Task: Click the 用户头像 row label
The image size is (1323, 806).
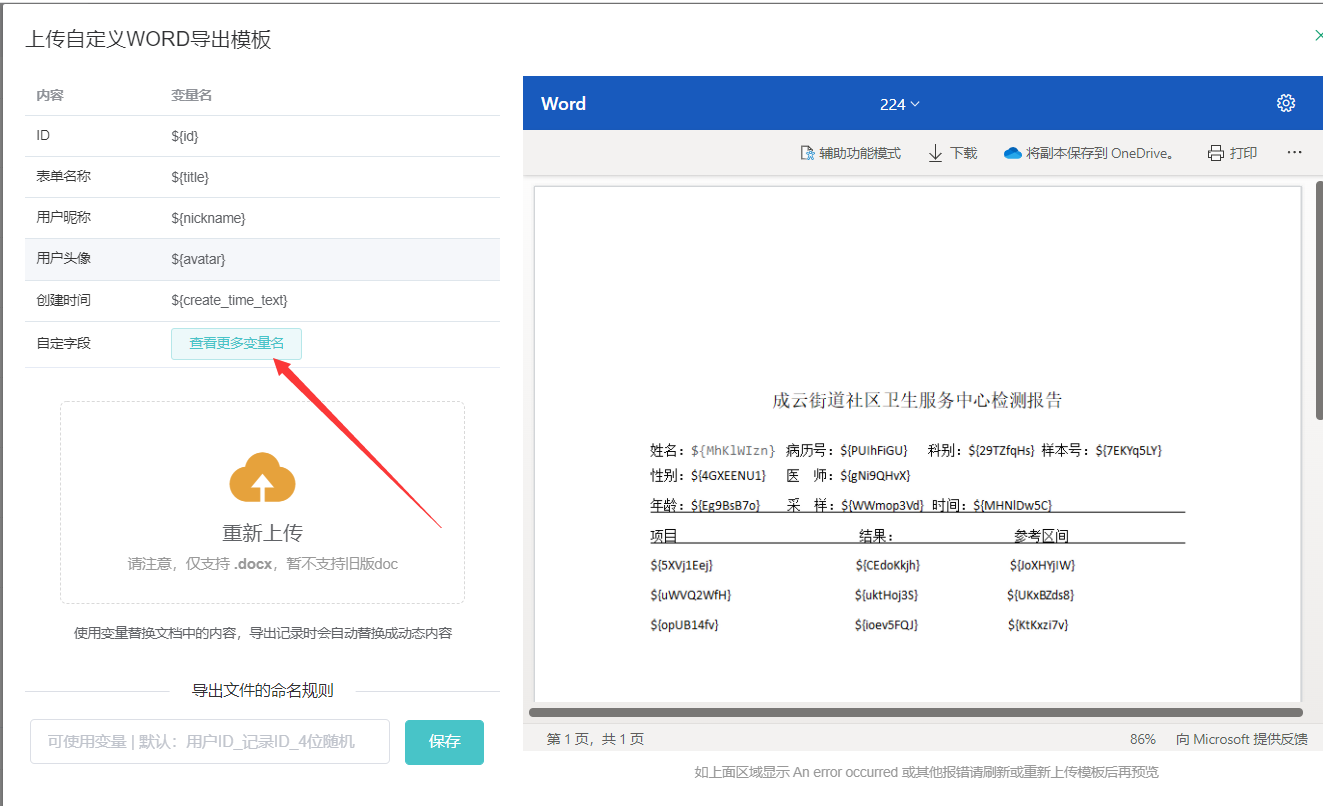Action: coord(63,258)
